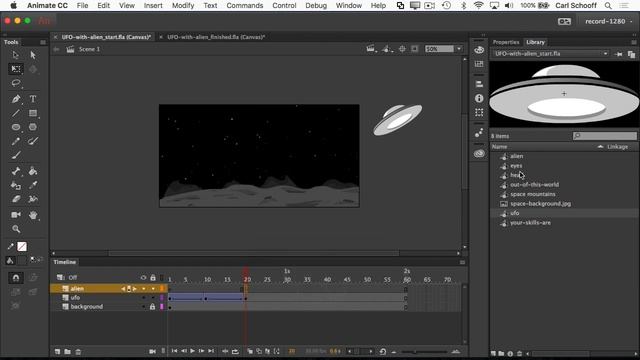Click the Library search field
Image resolution: width=640 pixels, height=360 pixels.
coord(604,136)
